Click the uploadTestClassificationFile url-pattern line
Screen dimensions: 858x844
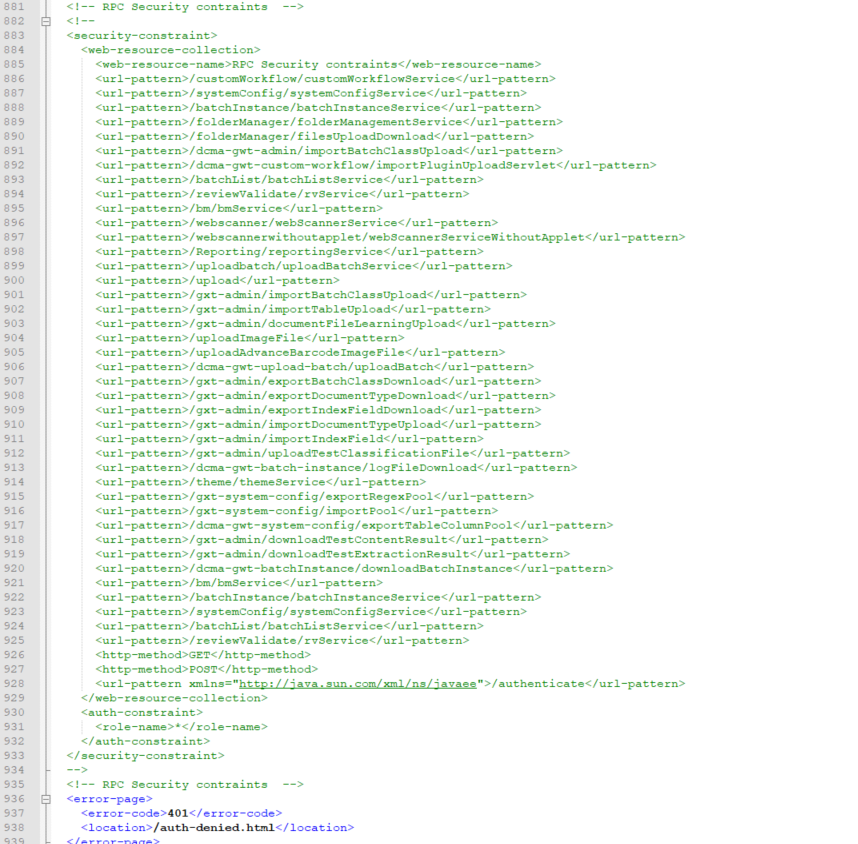(333, 453)
